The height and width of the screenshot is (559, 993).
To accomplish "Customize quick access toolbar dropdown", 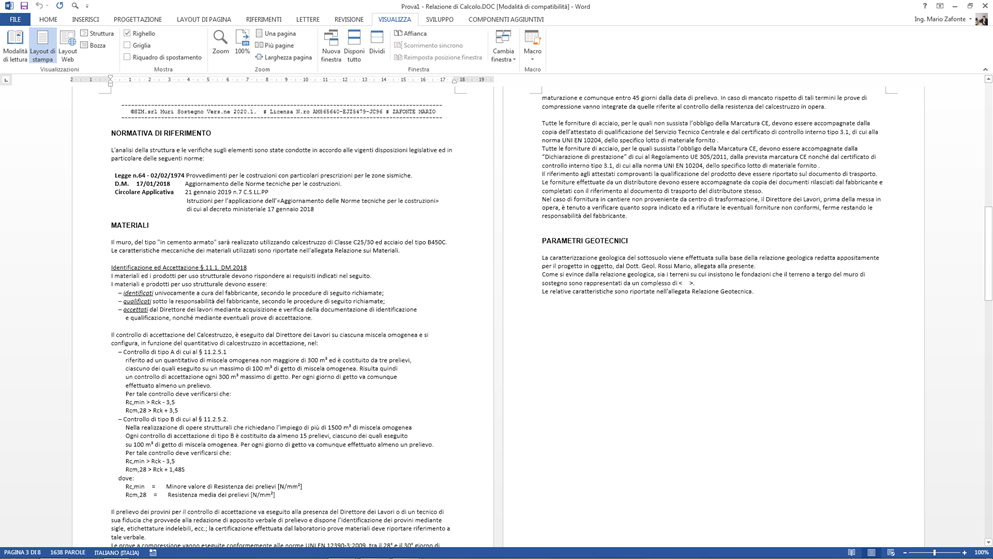I will (x=87, y=6).
